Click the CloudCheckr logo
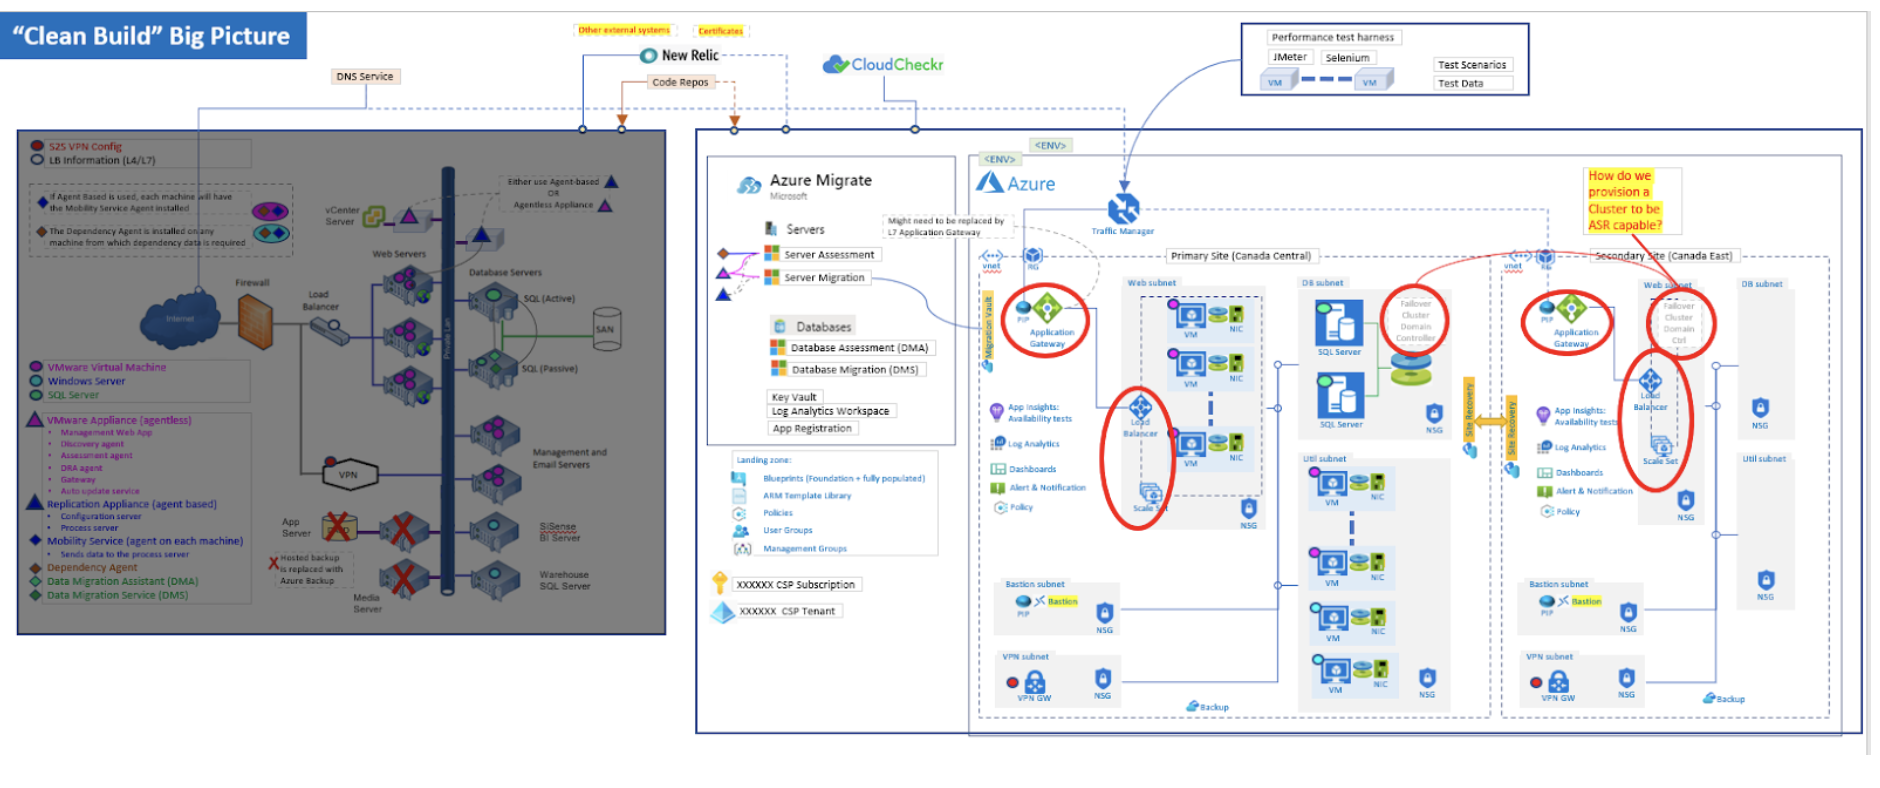Image resolution: width=1880 pixels, height=788 pixels. 883,65
